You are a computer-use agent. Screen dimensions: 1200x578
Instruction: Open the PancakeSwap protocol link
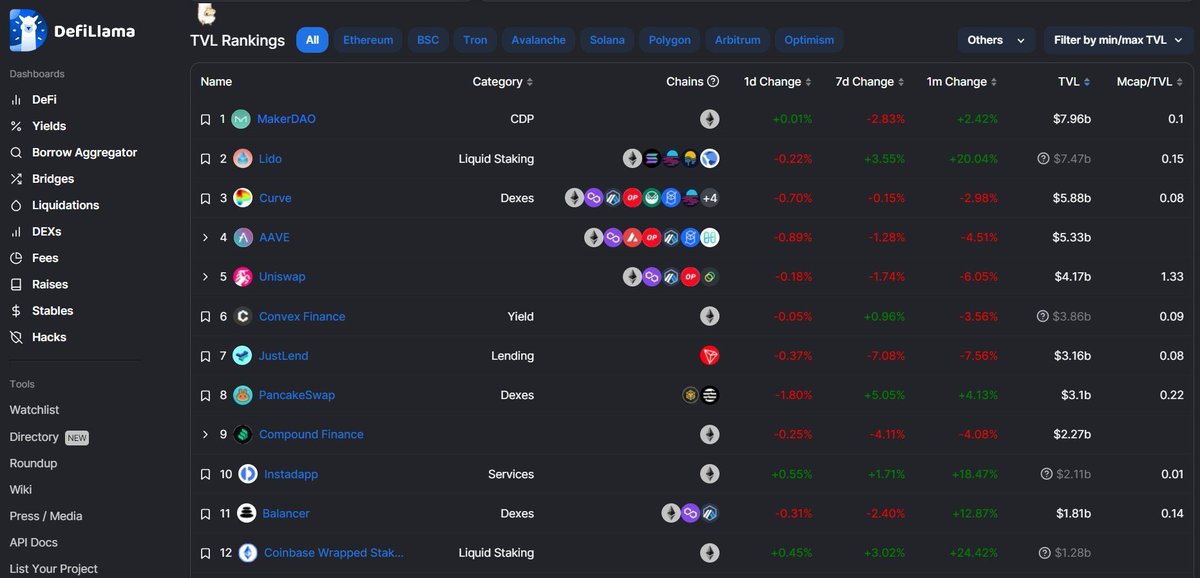297,395
